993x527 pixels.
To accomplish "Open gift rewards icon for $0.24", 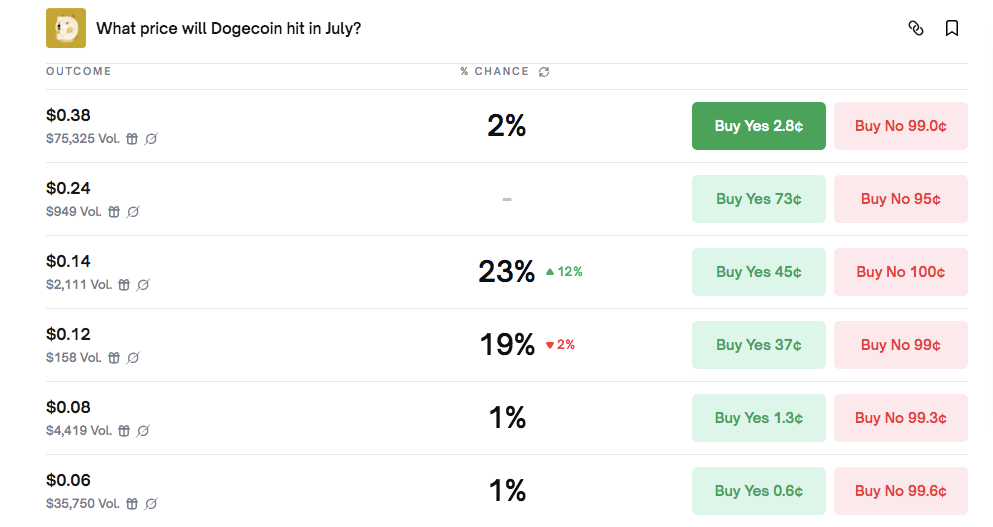I will pos(114,212).
